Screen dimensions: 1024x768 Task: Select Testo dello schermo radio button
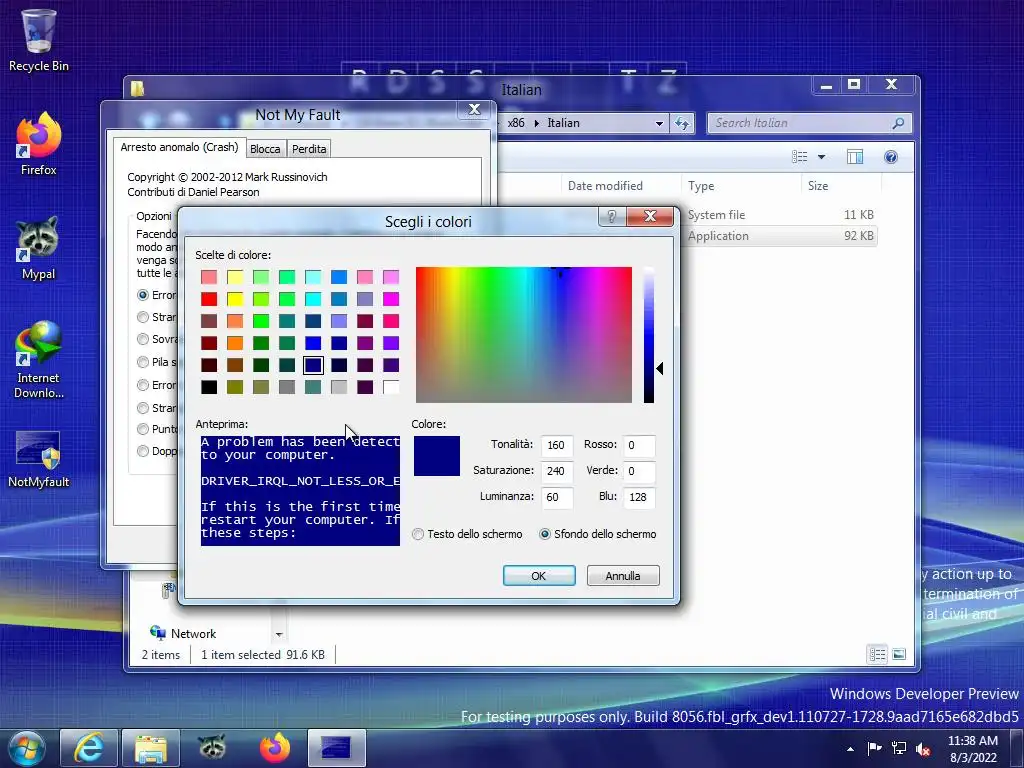click(x=418, y=534)
